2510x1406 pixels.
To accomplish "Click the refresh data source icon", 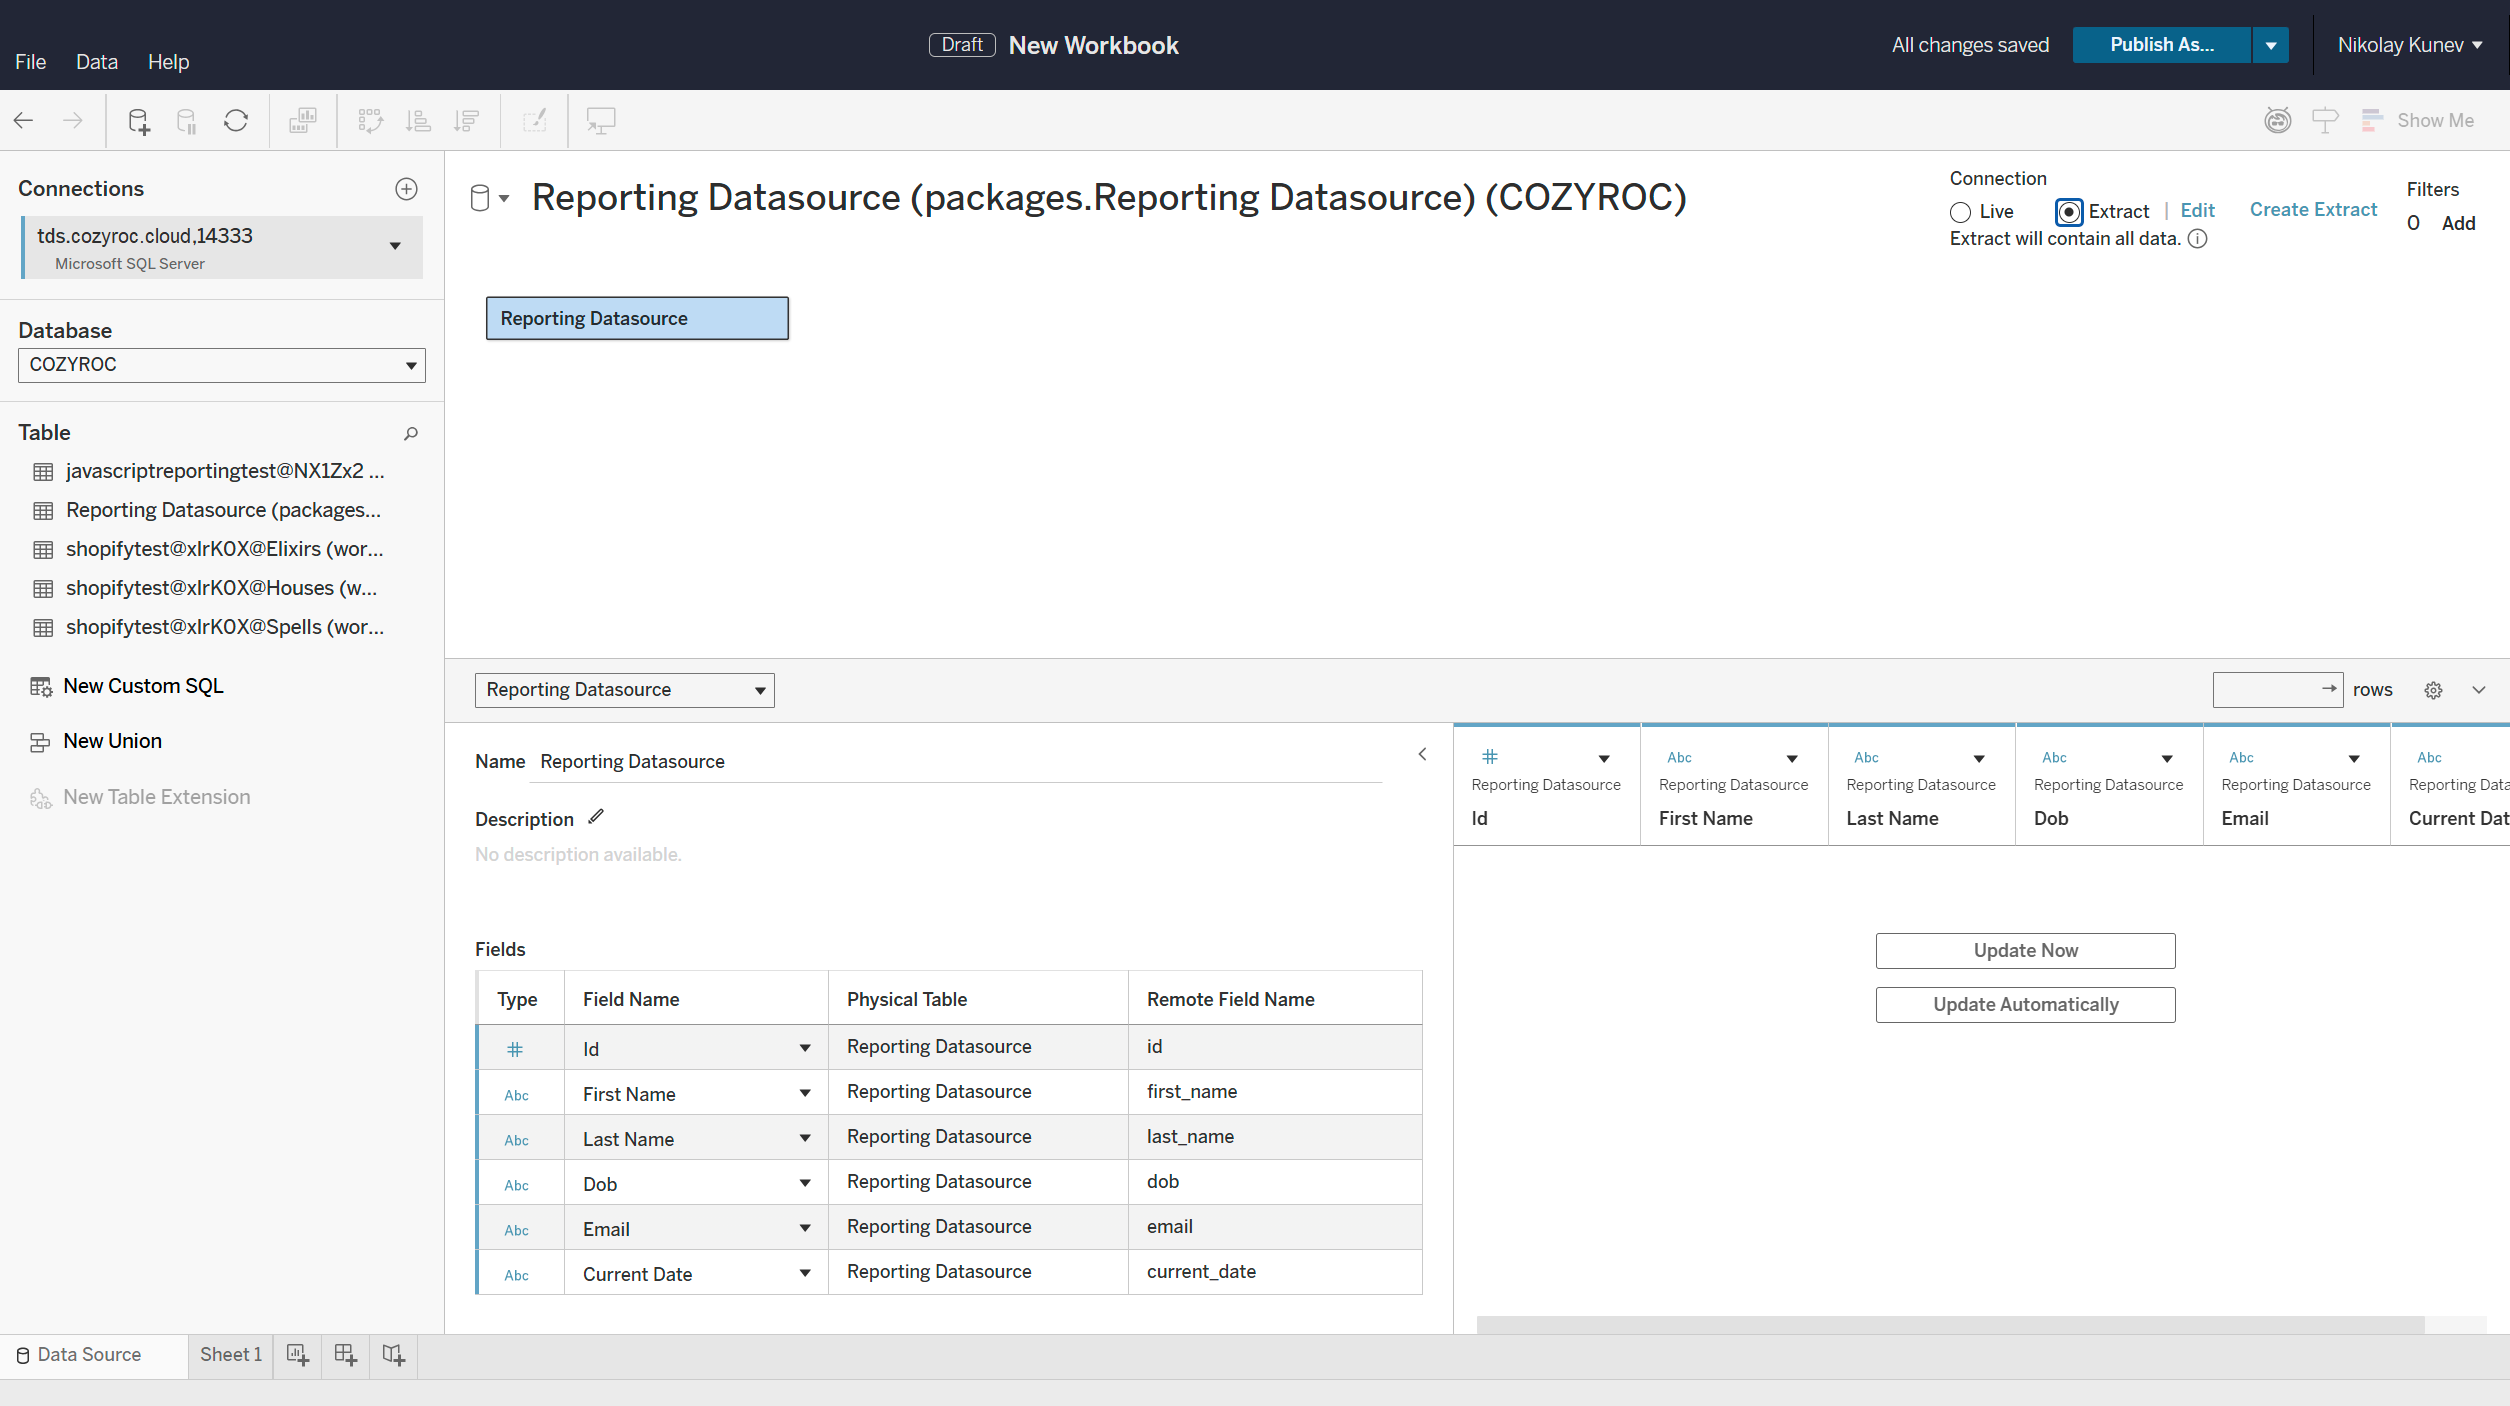I will click(236, 121).
